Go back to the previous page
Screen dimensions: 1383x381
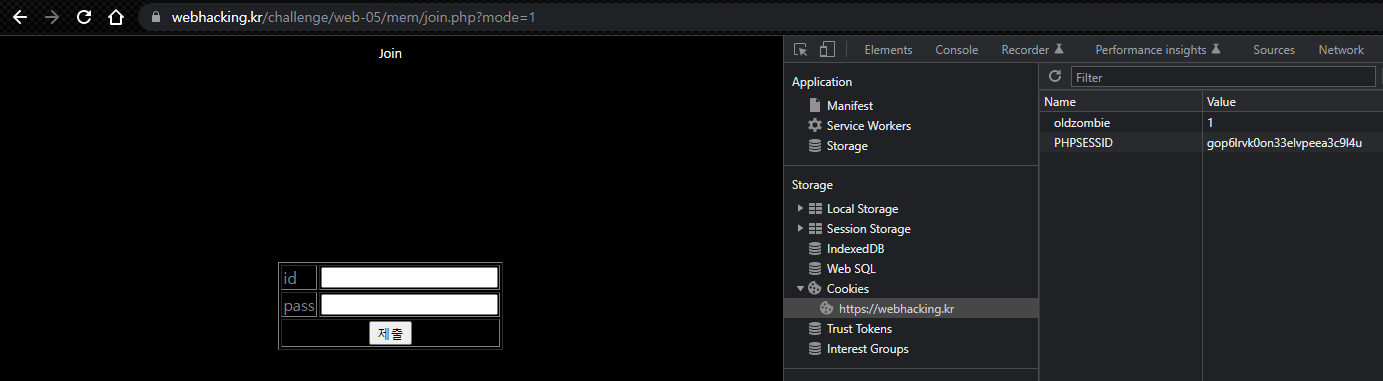[19, 17]
